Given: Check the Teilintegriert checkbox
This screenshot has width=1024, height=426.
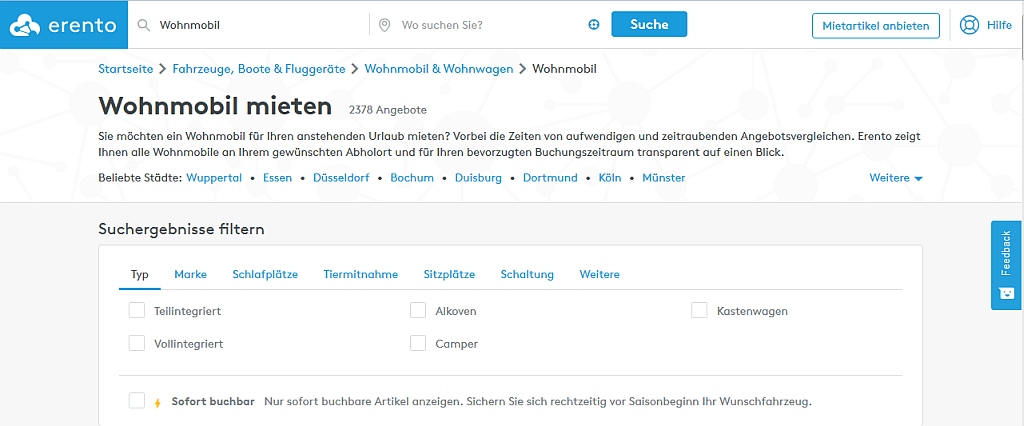Looking at the screenshot, I should click(x=137, y=311).
